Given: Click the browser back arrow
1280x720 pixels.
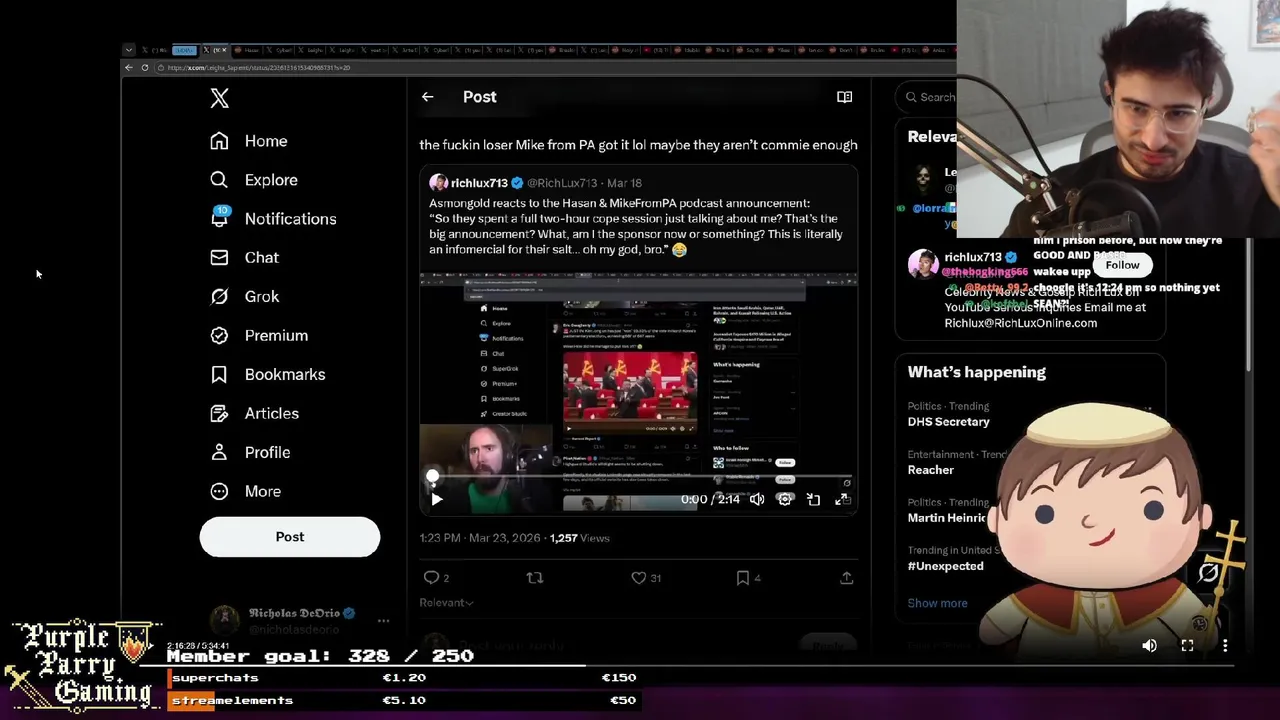Looking at the screenshot, I should tap(128, 68).
